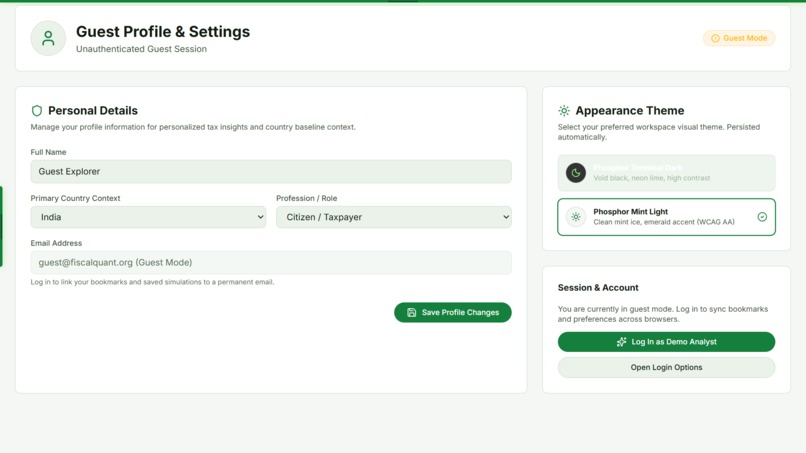
Task: Click the sun icon of Mint Light theme
Action: pyautogui.click(x=576, y=217)
